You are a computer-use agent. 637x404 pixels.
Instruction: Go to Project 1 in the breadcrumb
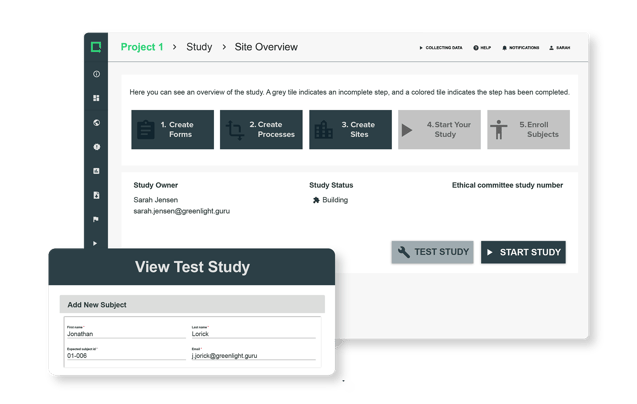141,47
